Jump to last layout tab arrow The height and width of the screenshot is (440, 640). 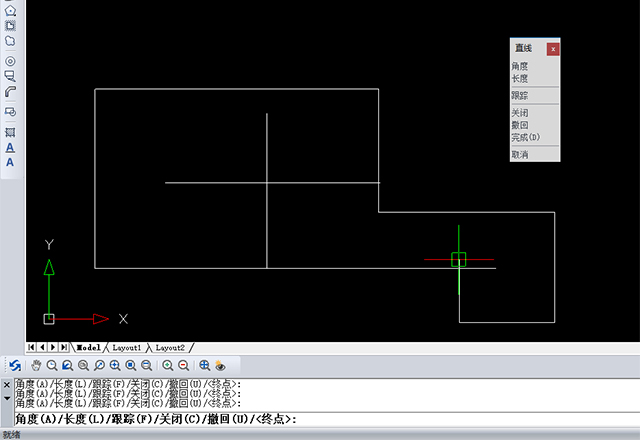click(x=63, y=347)
